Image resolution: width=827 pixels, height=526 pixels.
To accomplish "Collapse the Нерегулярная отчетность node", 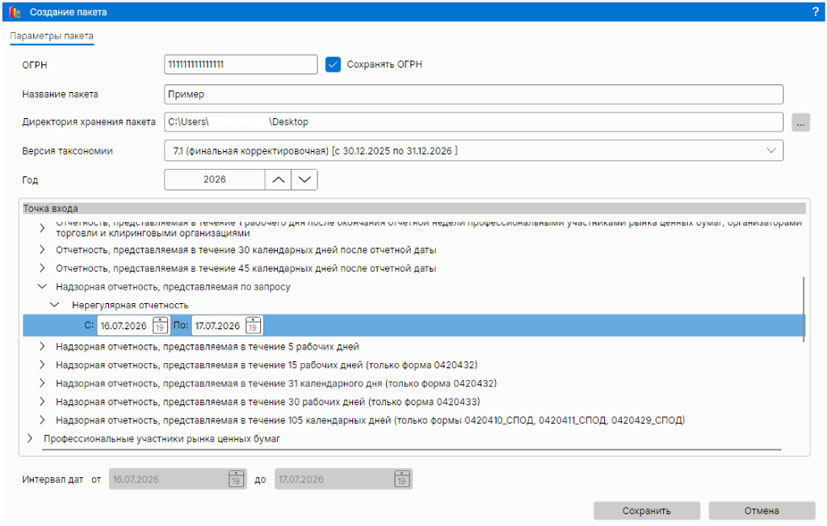I will pos(58,305).
